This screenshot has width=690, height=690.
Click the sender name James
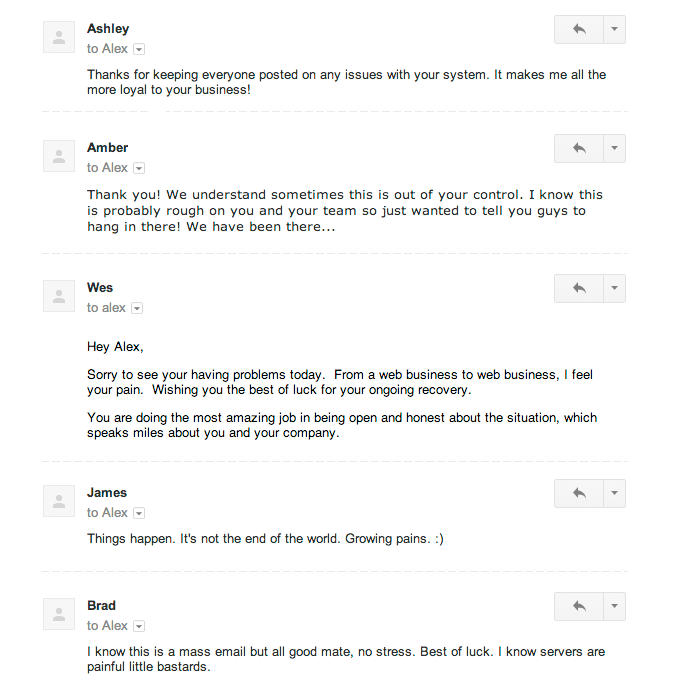click(x=107, y=492)
